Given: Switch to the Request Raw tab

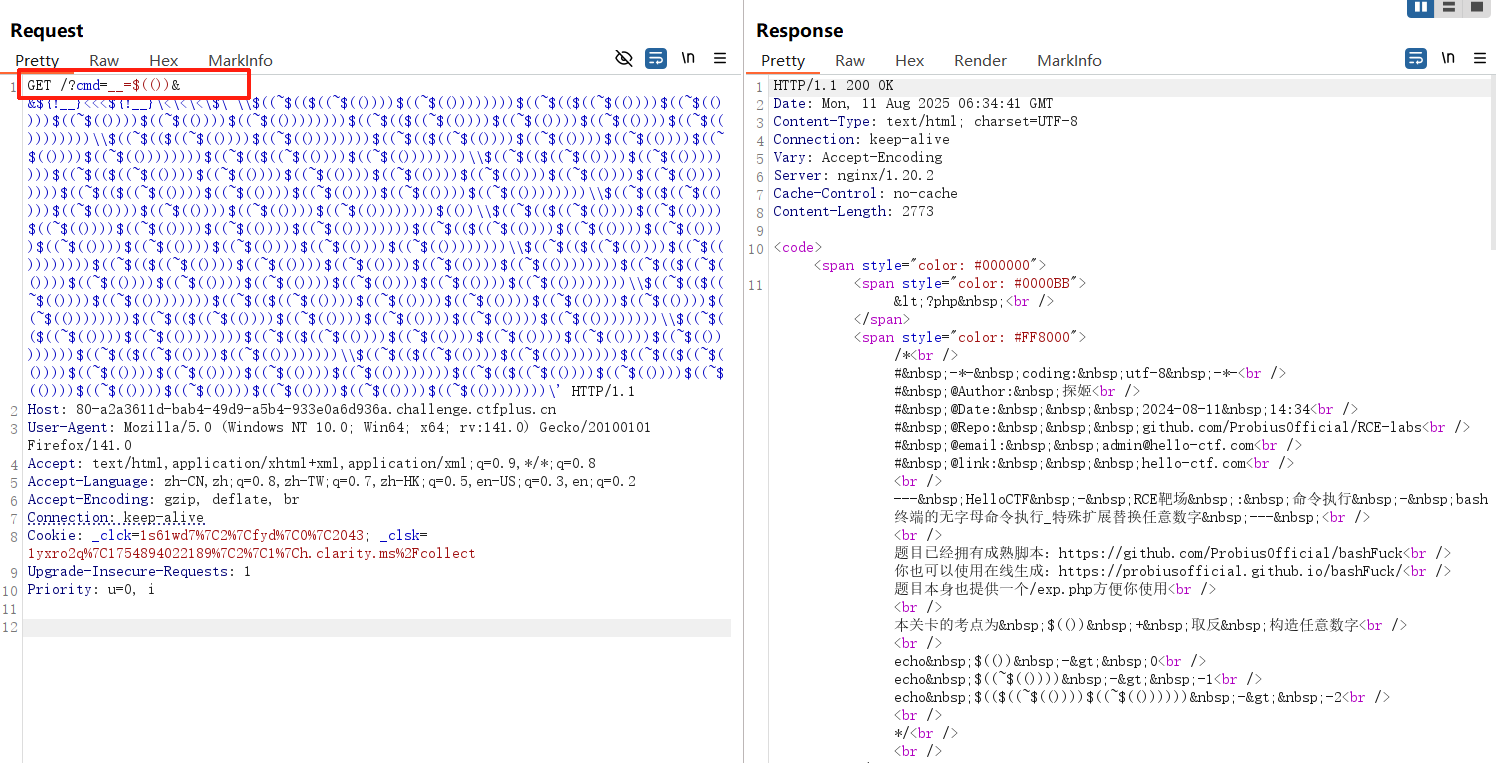Looking at the screenshot, I should tap(104, 61).
